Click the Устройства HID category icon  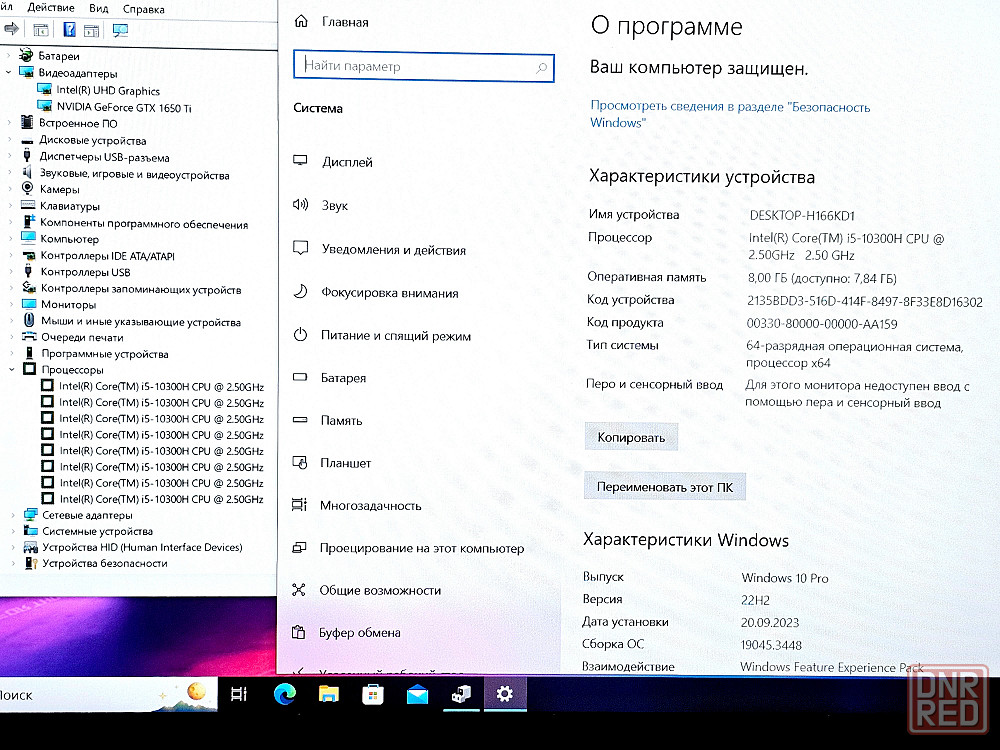pos(31,547)
